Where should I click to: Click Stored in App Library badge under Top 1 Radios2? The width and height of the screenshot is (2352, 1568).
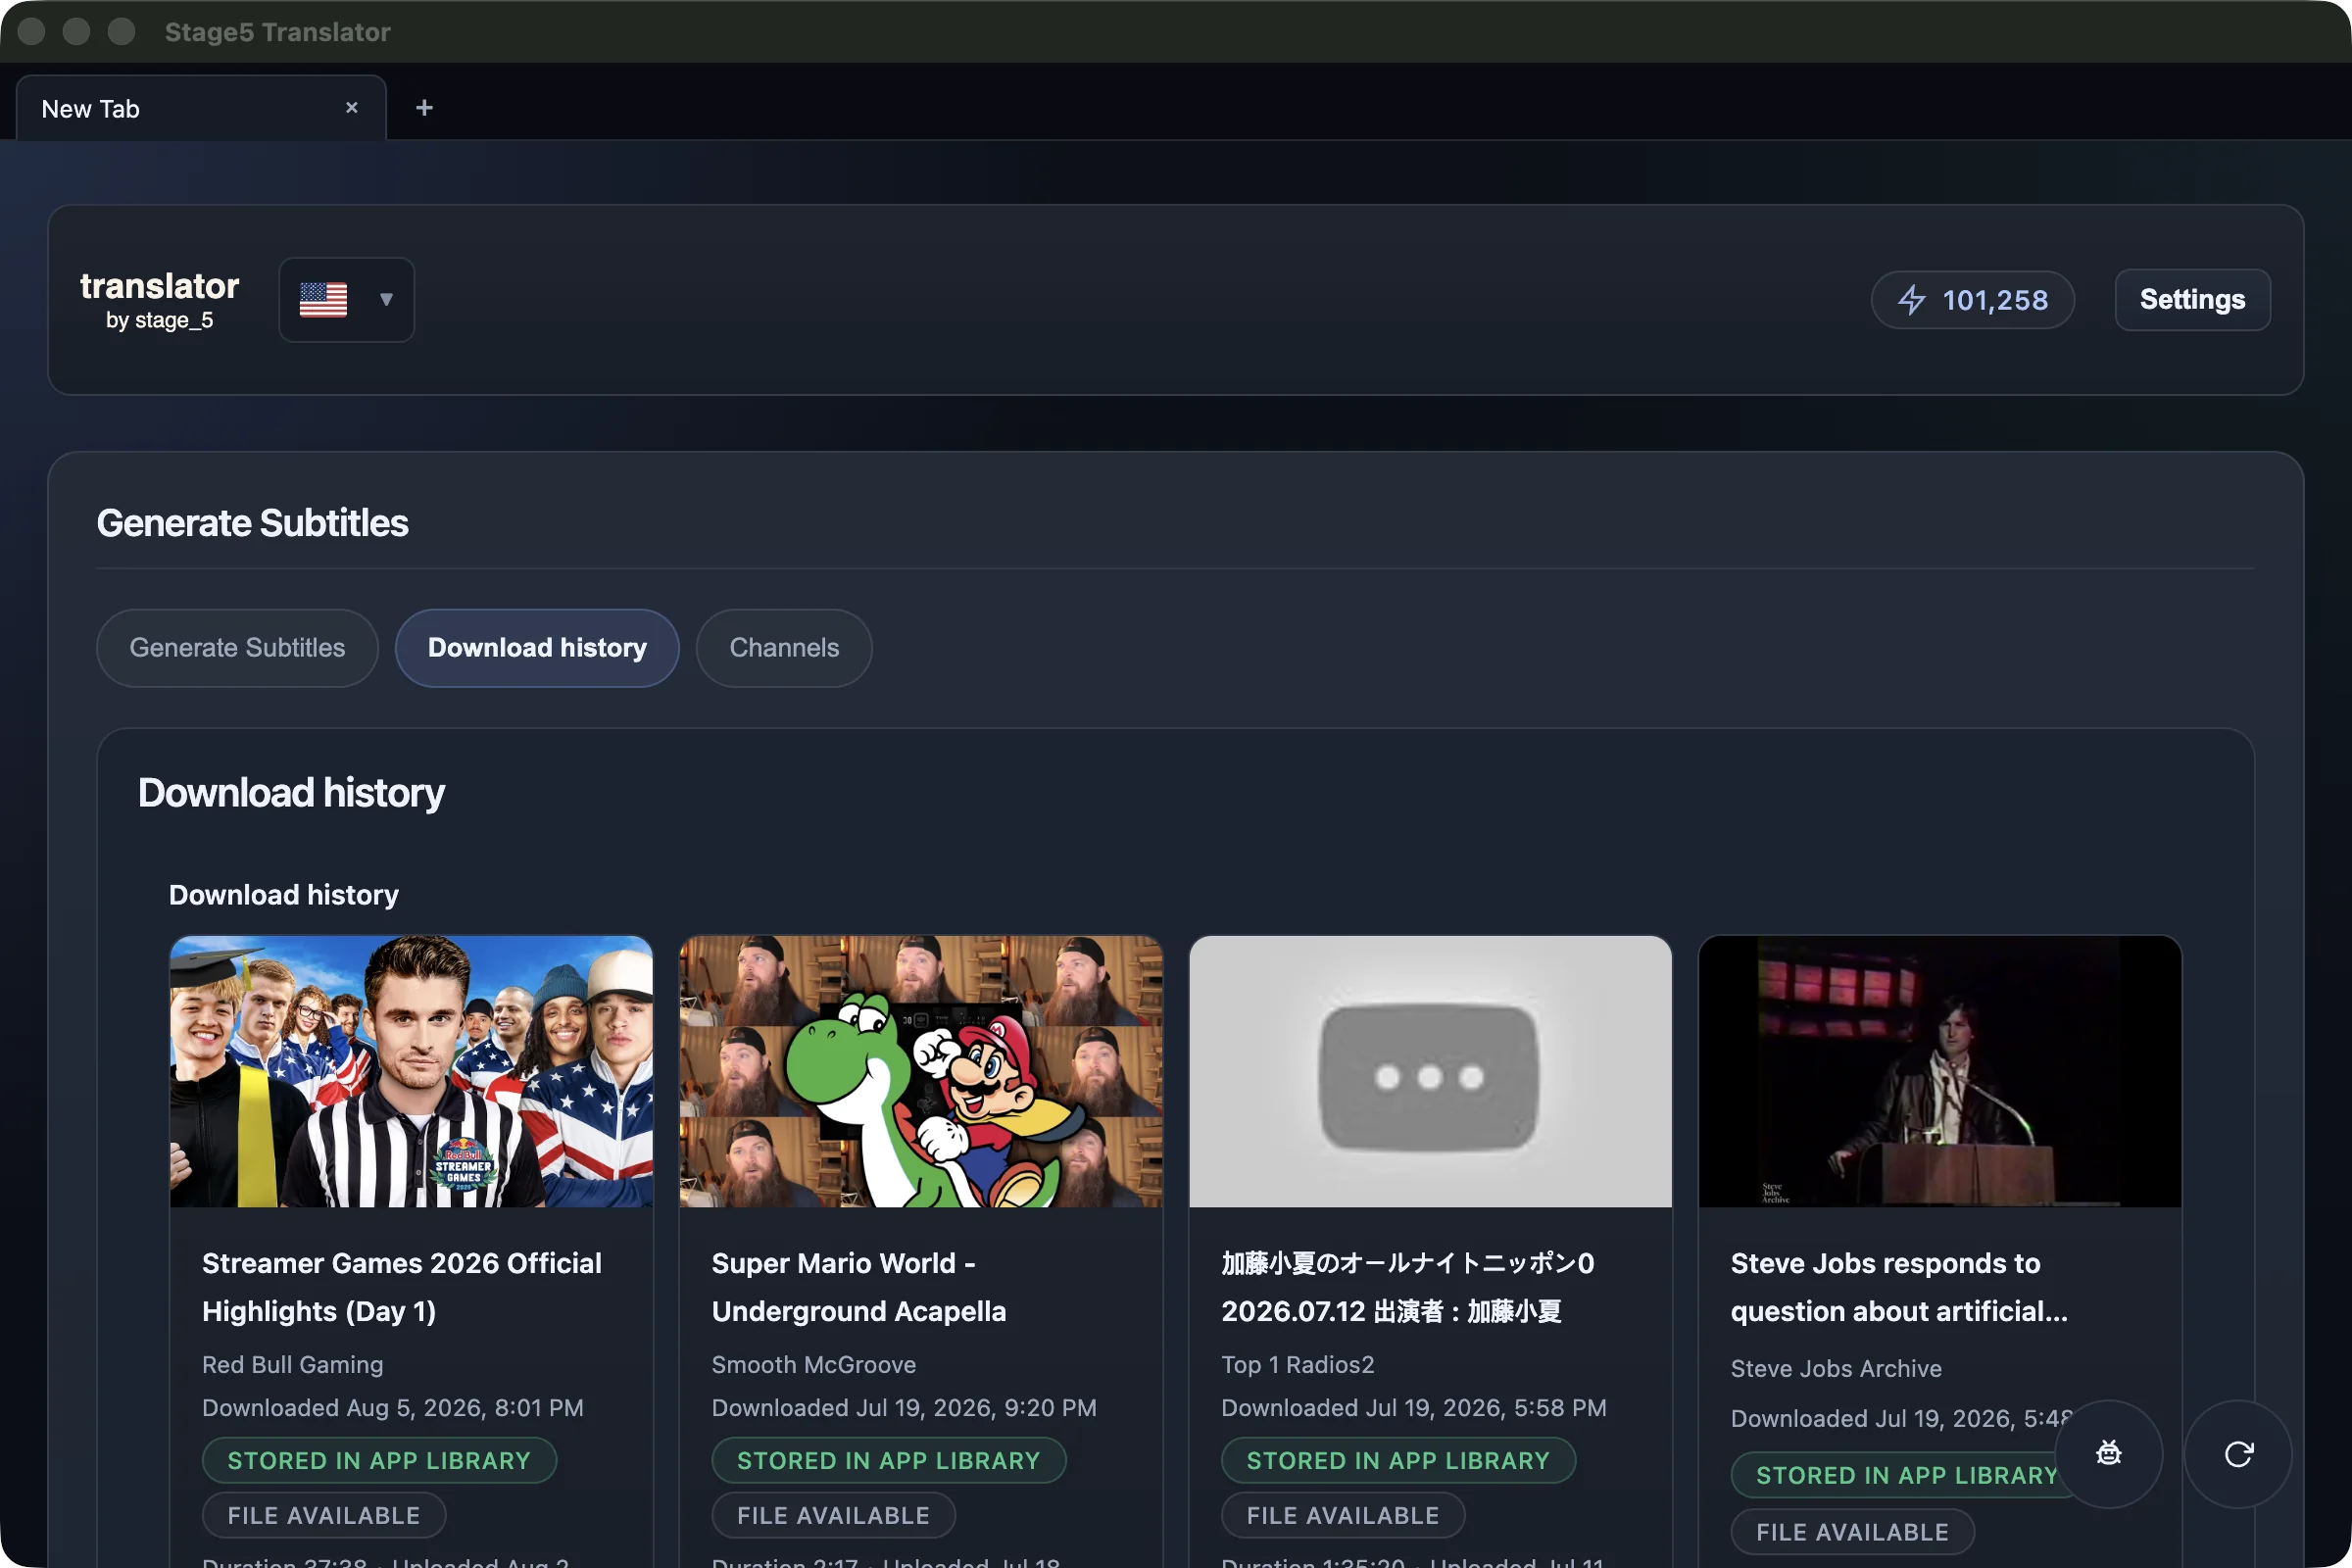point(1398,1461)
